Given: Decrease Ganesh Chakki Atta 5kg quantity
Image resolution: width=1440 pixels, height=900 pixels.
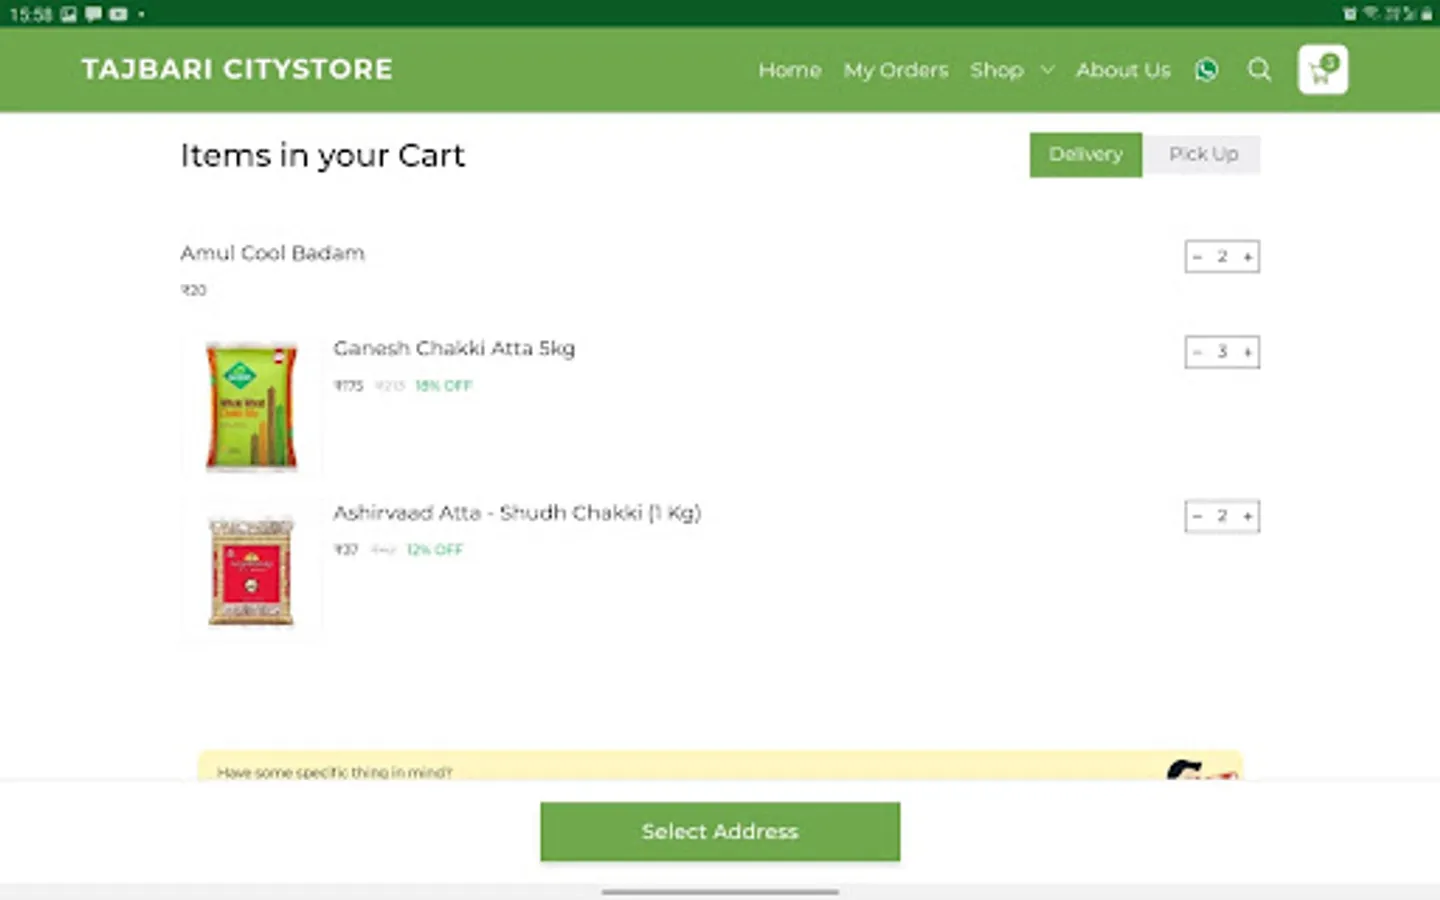Looking at the screenshot, I should coord(1197,352).
